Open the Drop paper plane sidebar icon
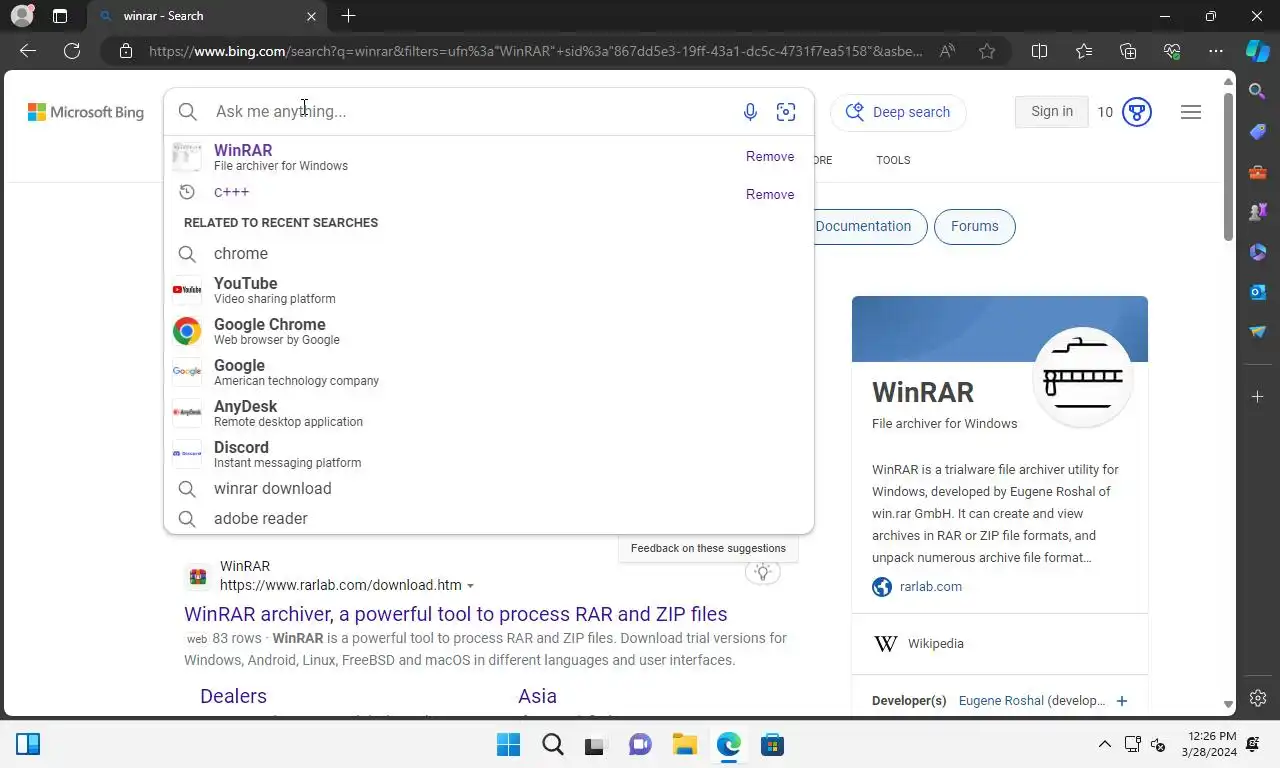 (1258, 332)
